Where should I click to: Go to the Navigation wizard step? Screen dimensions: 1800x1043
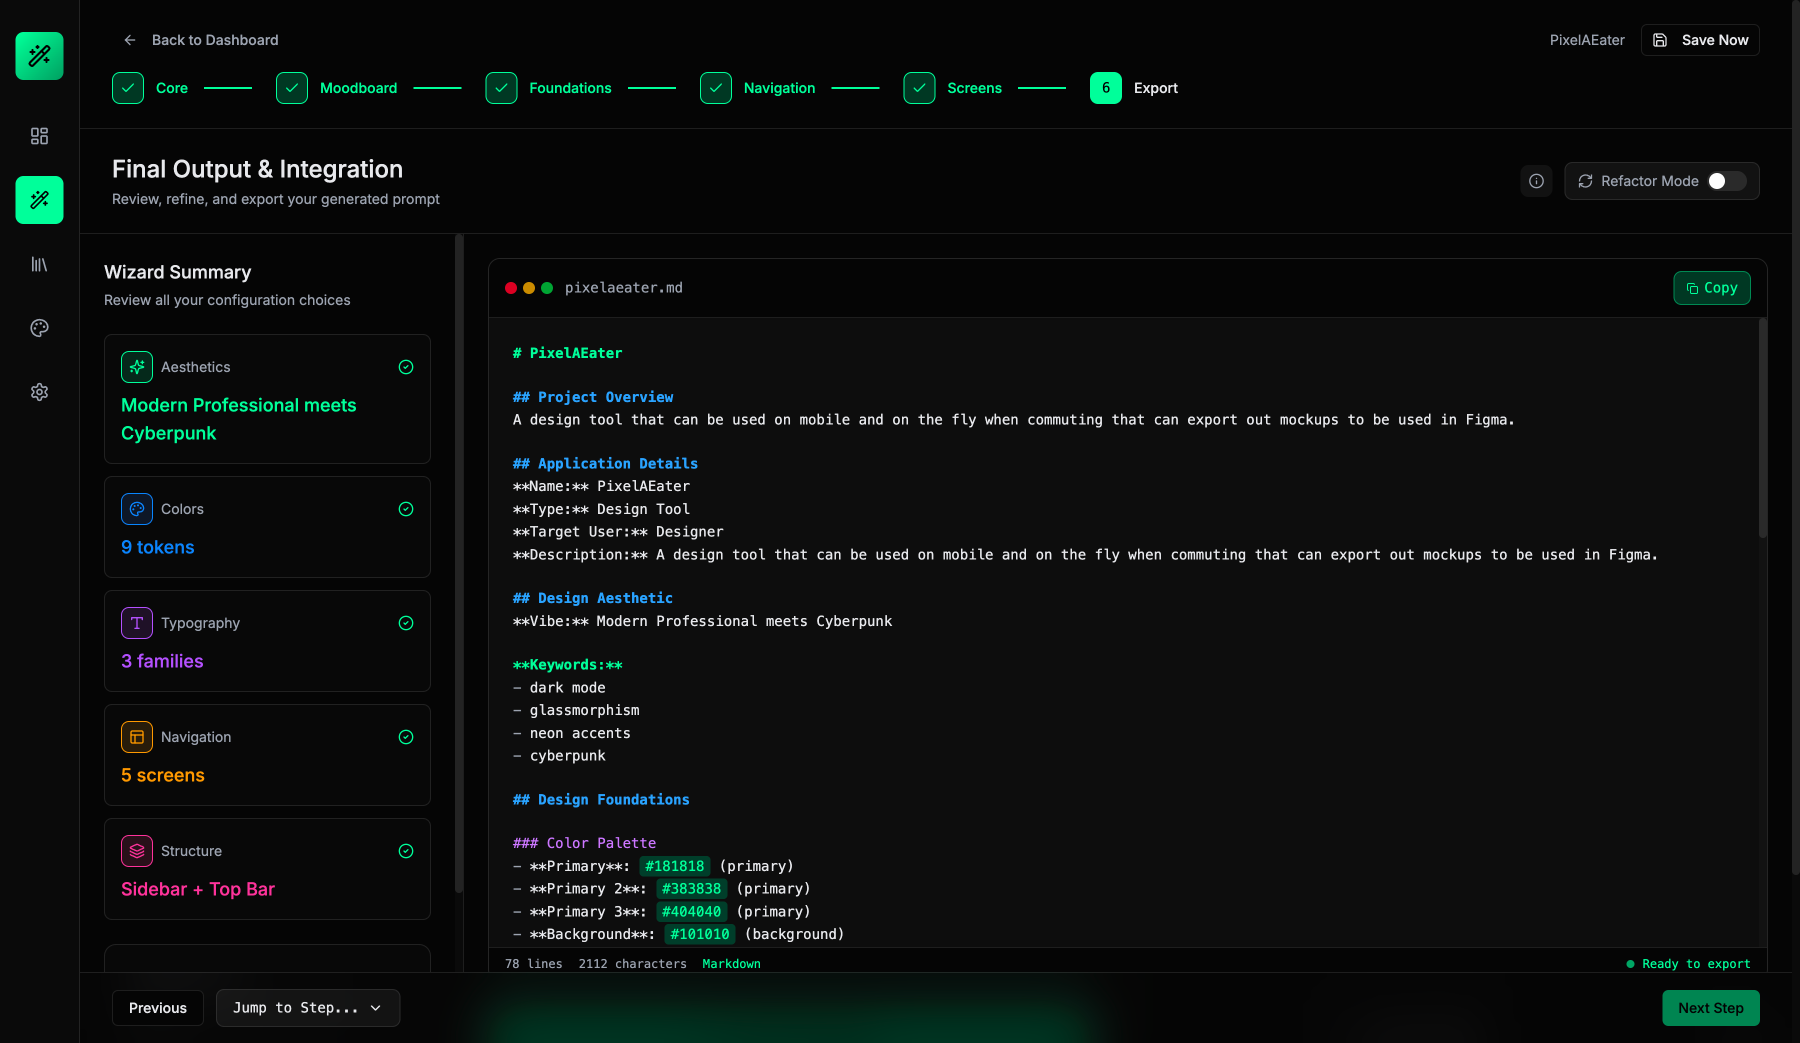758,88
